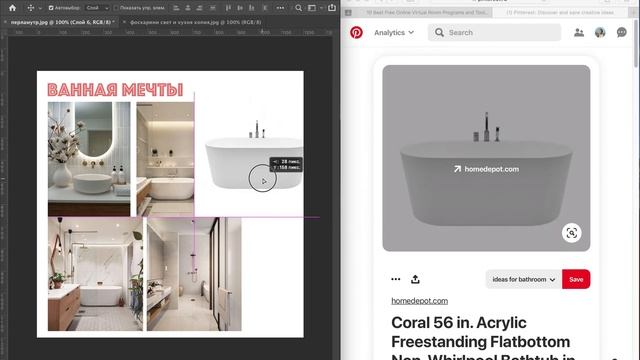The width and height of the screenshot is (640, 360).
Task: Click the ВАННАЯ МЕЧТЫ title text on canvas
Action: pos(115,90)
